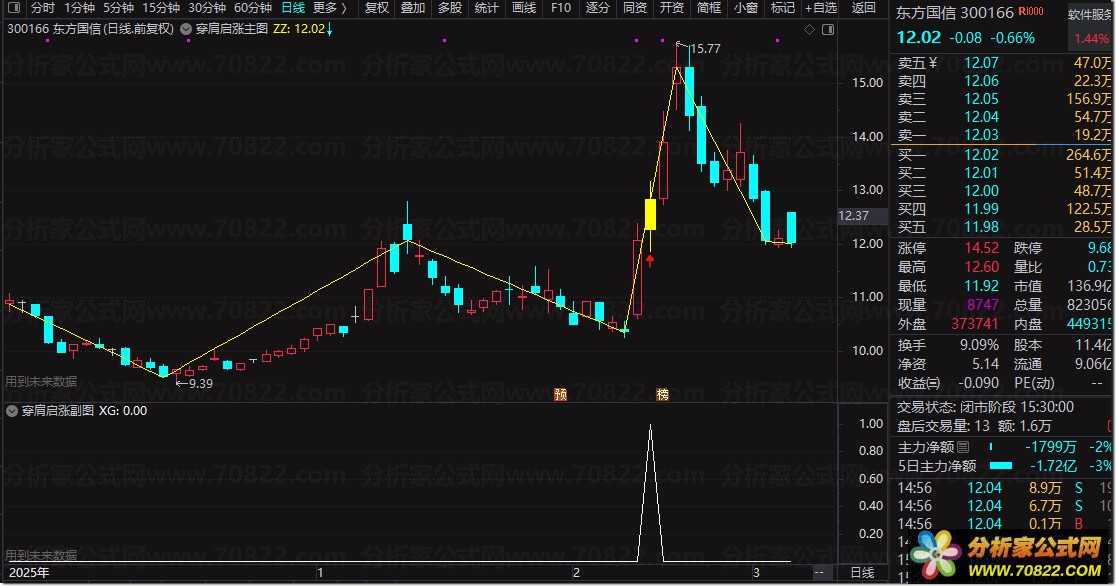This screenshot has width=1118, height=587.
Task: Select the 1分钟 period tab
Action: coord(79,8)
